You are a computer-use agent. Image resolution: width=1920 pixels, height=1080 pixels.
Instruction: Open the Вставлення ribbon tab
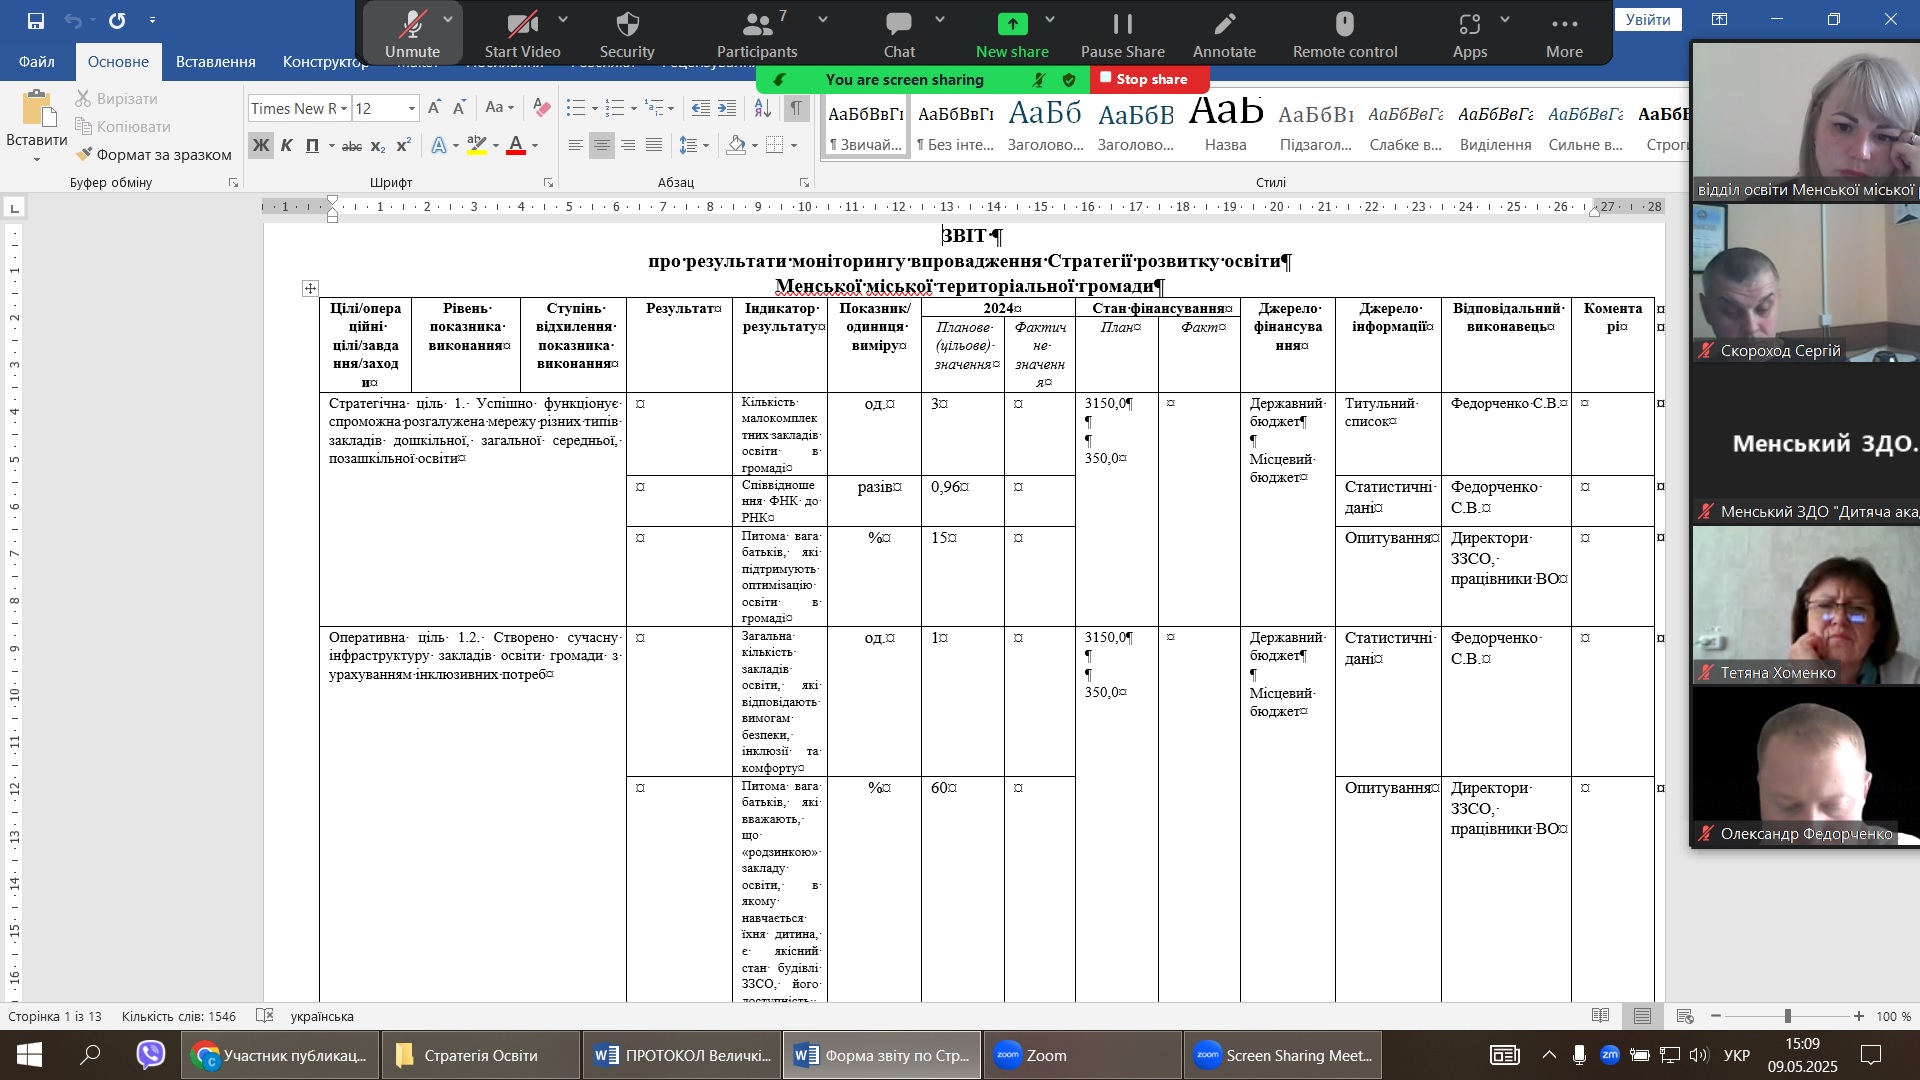click(215, 62)
